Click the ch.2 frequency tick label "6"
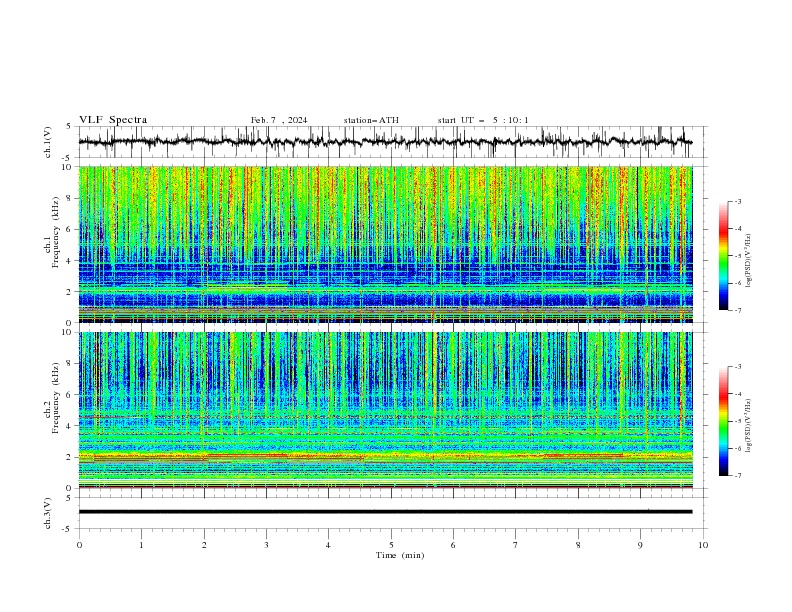 tap(70, 395)
